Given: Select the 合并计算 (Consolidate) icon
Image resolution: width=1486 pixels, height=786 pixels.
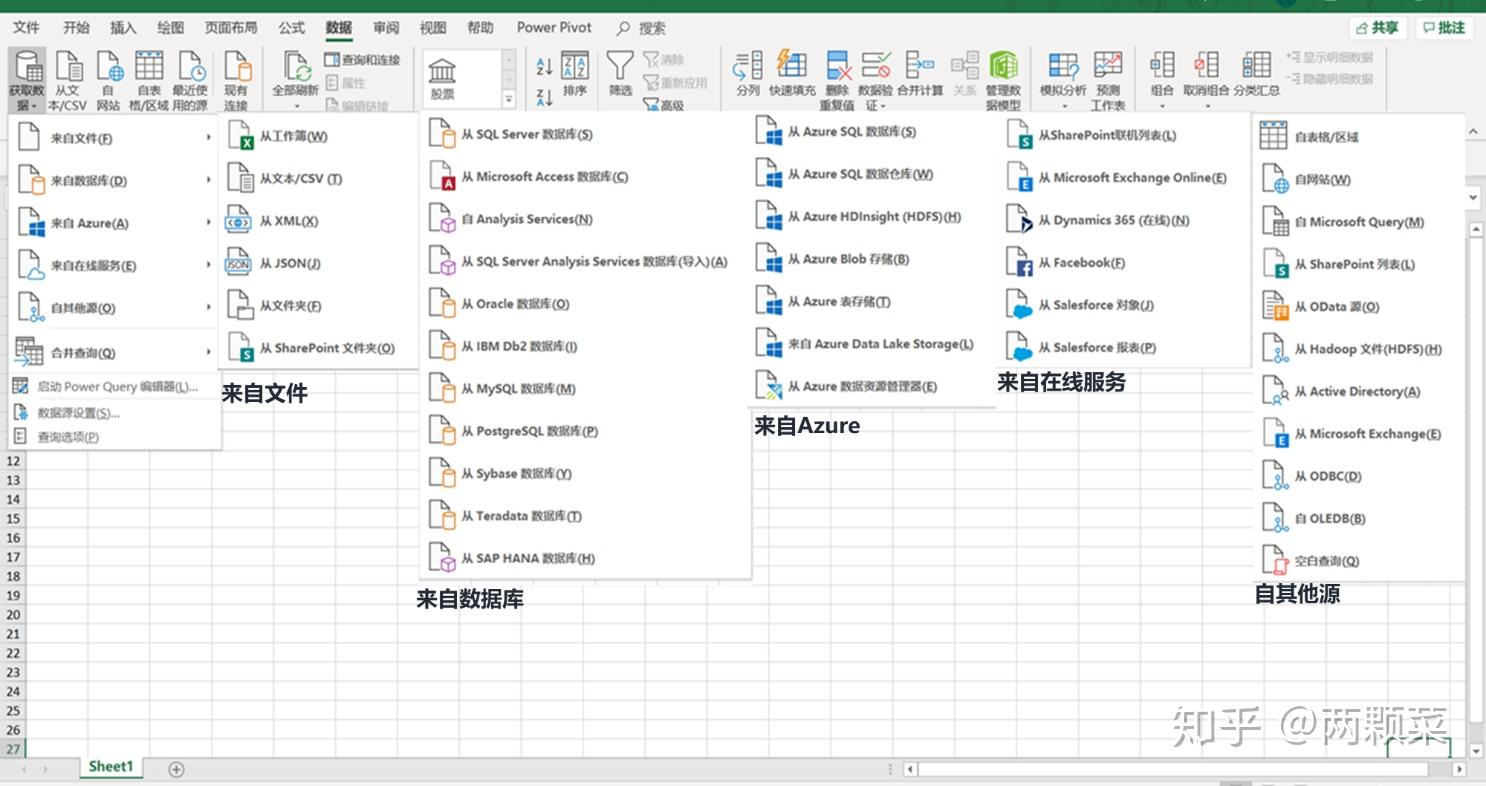Looking at the screenshot, I should click(920, 70).
